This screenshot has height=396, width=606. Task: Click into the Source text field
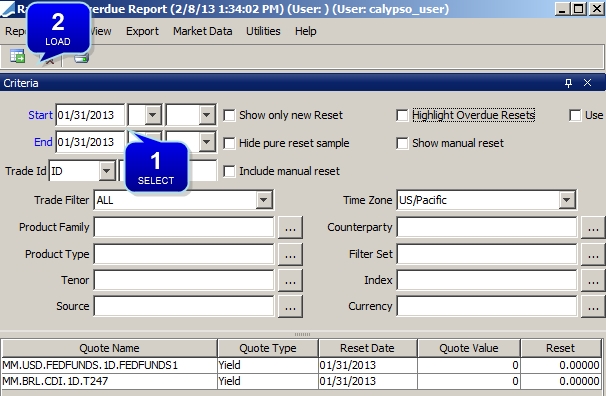point(184,306)
